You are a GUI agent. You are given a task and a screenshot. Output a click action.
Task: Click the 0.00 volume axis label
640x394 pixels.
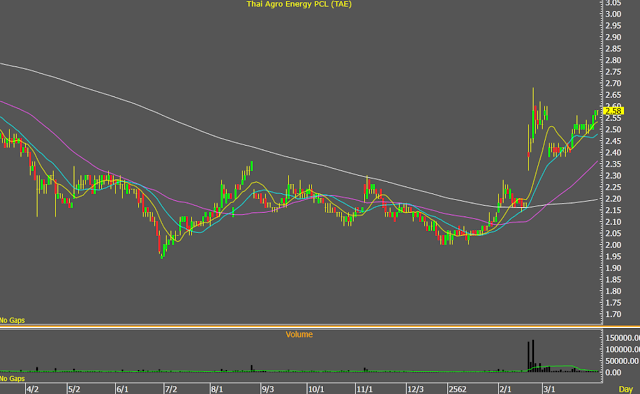click(x=613, y=372)
